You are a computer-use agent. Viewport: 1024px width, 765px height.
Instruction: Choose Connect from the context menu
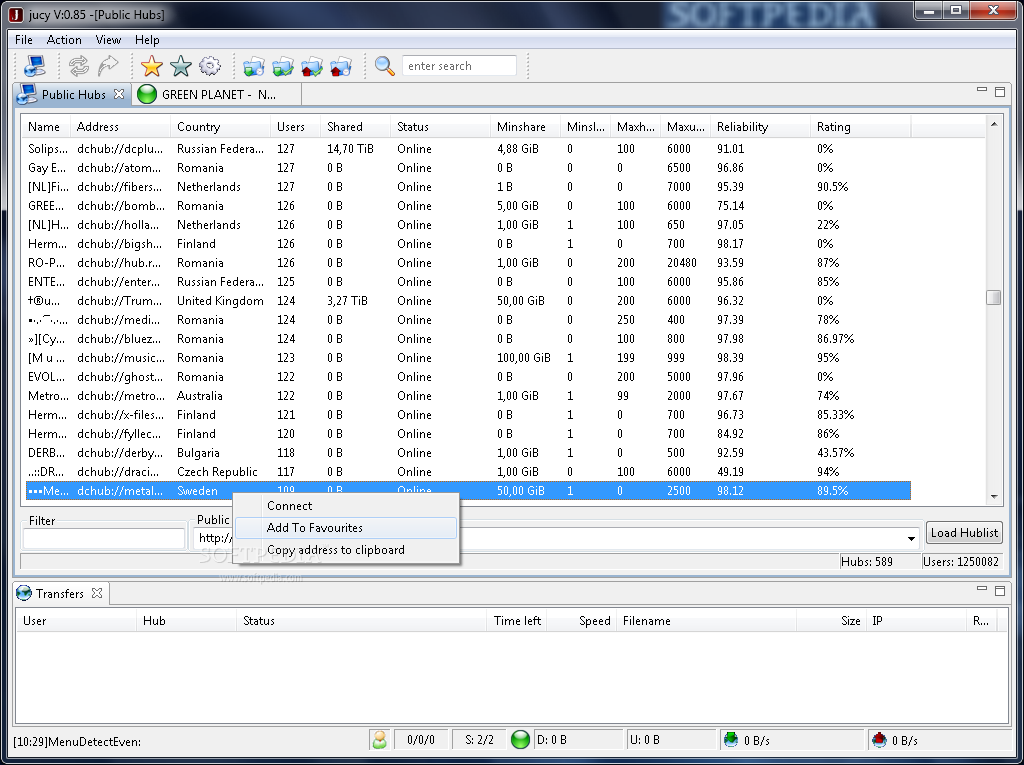[346, 506]
